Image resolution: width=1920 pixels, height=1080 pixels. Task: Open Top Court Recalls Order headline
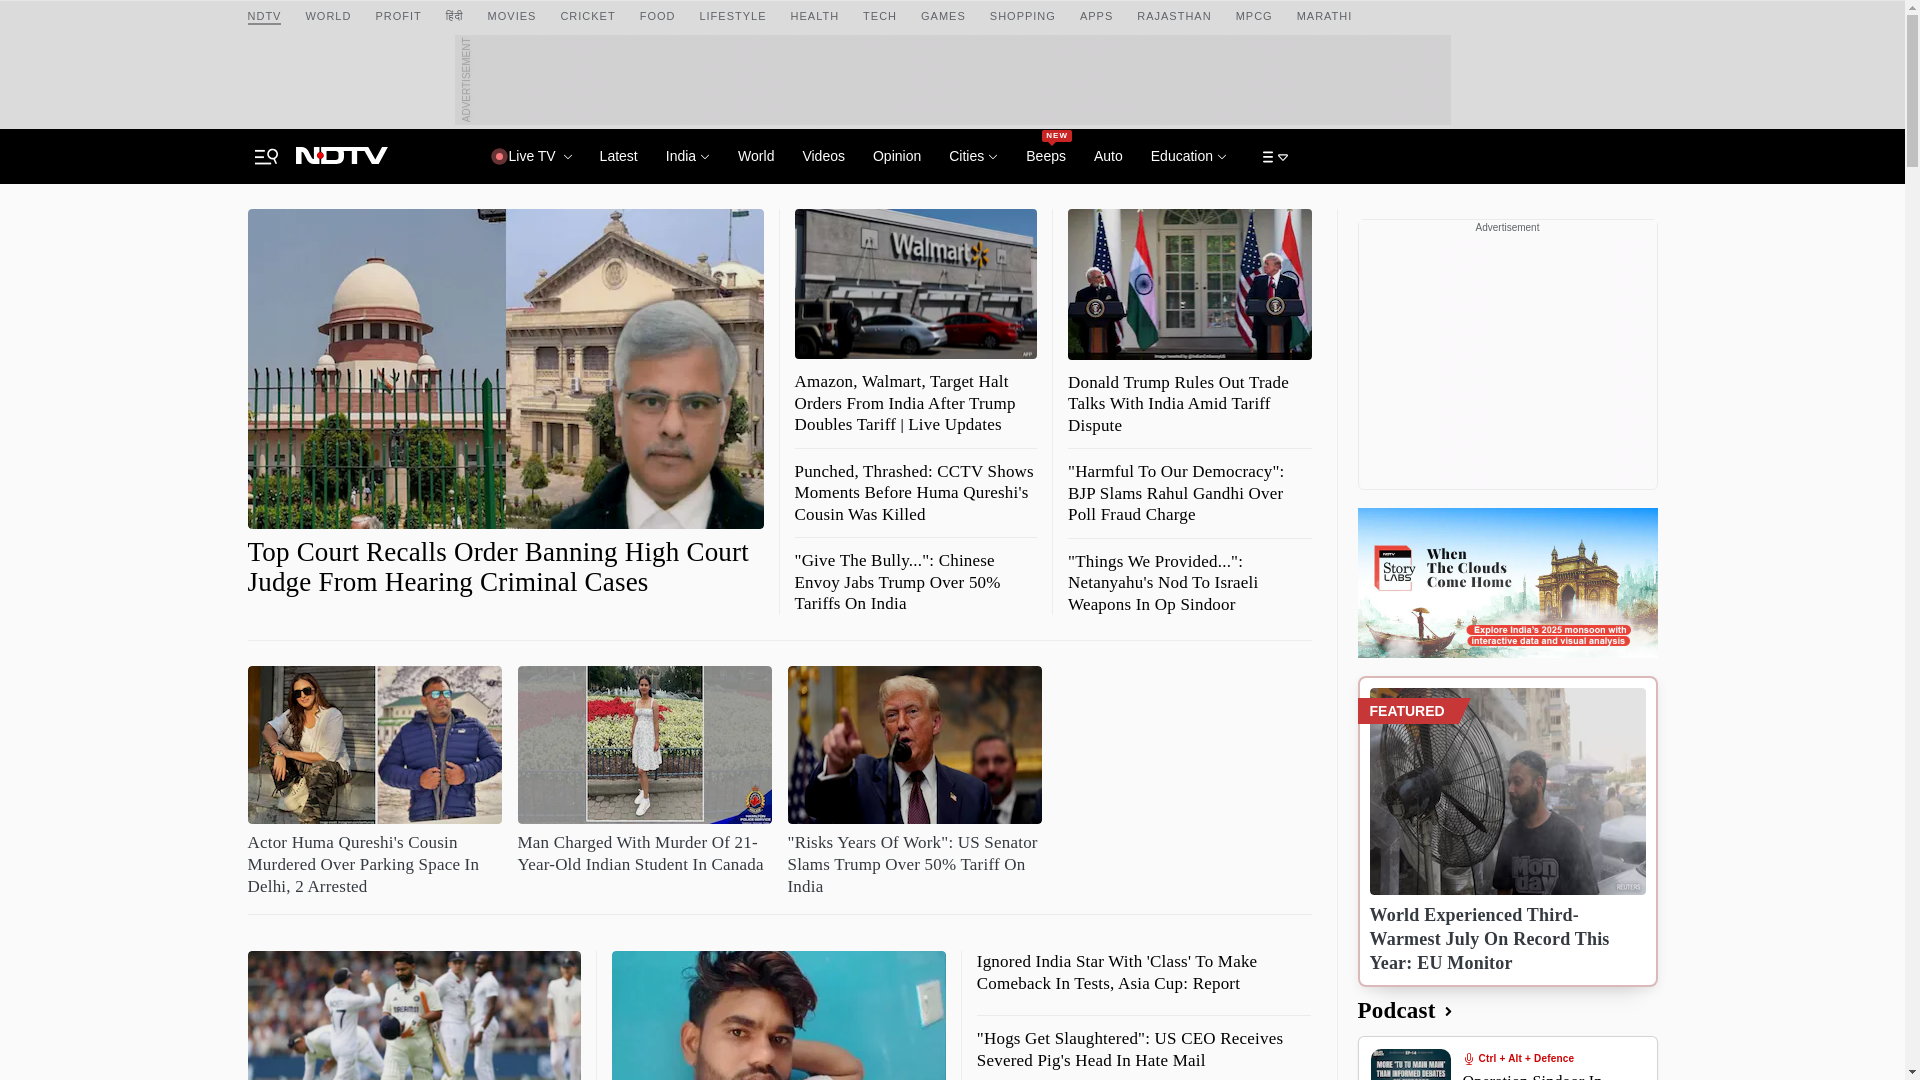(498, 567)
